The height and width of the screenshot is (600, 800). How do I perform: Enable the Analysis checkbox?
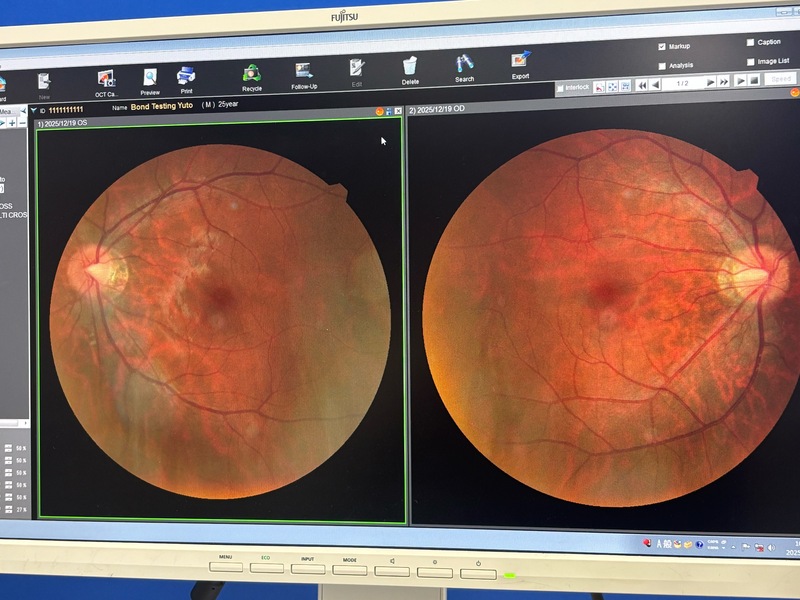(662, 66)
